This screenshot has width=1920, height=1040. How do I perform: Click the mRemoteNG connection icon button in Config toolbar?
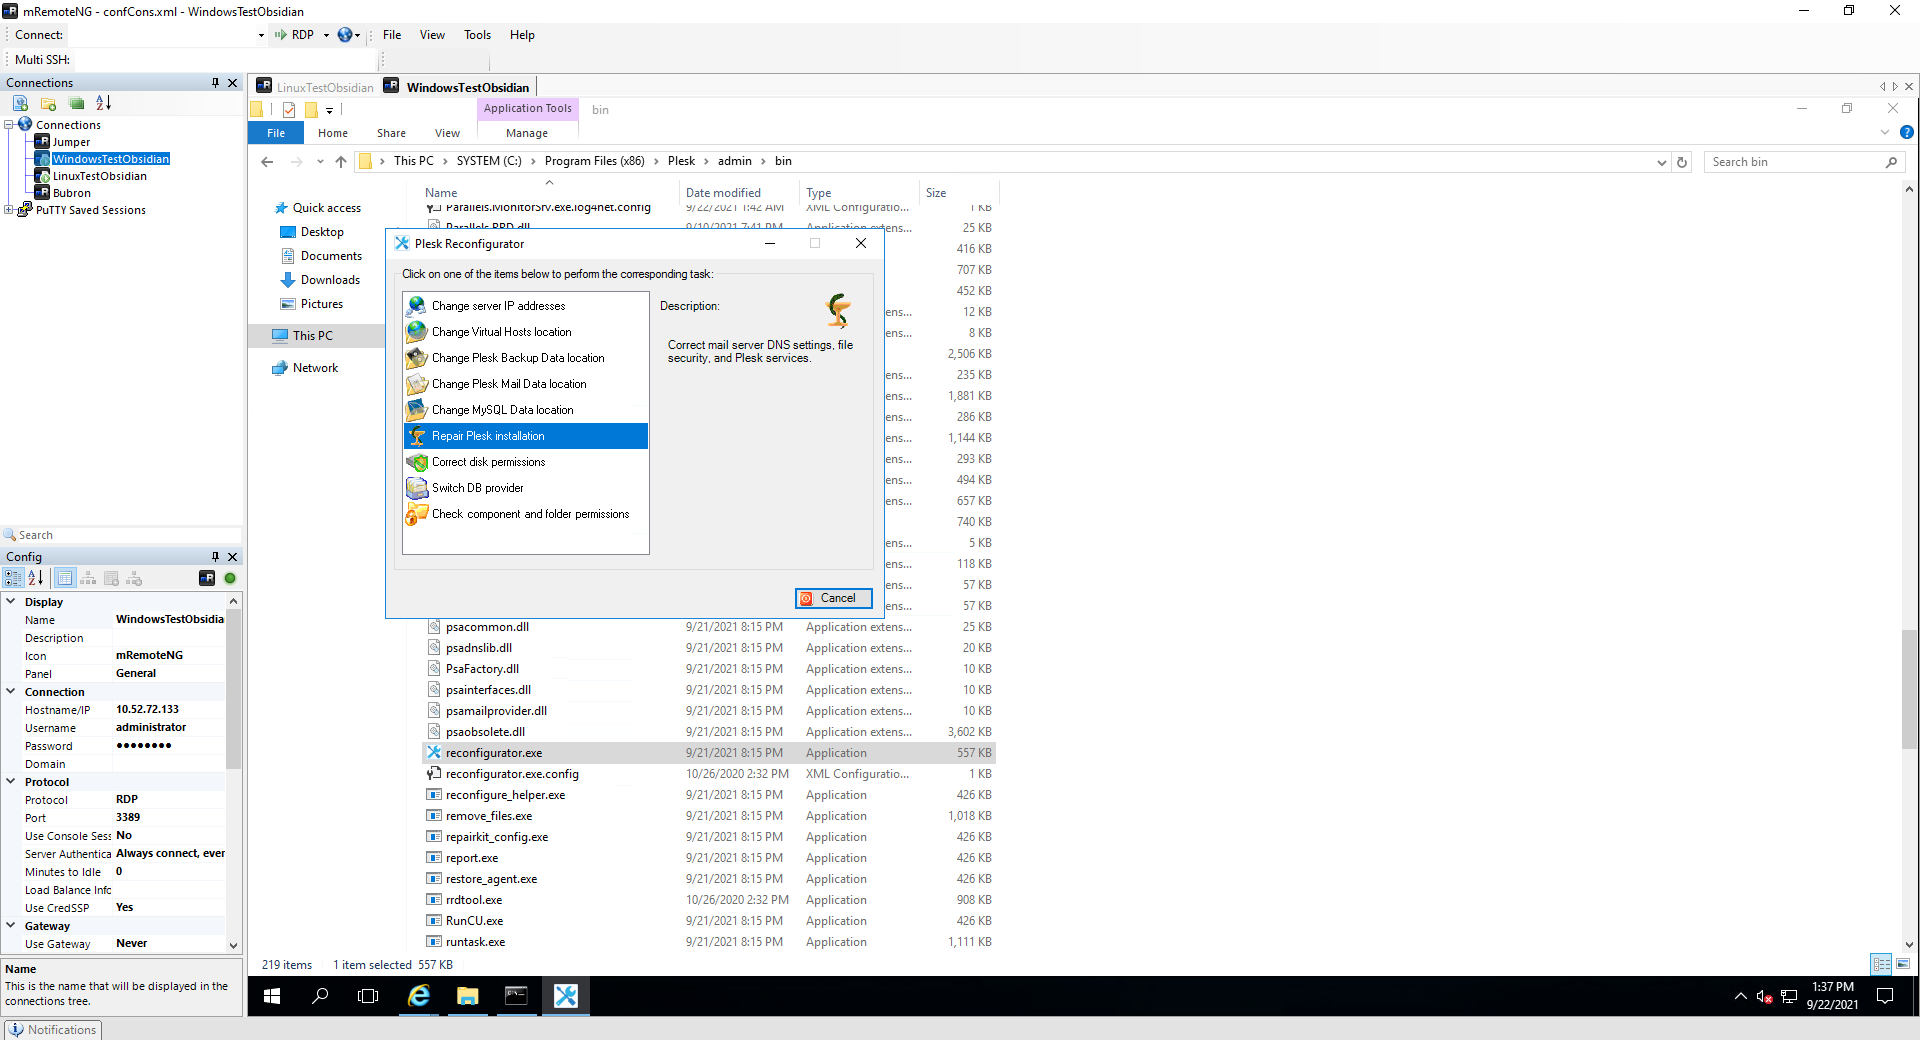tap(207, 578)
